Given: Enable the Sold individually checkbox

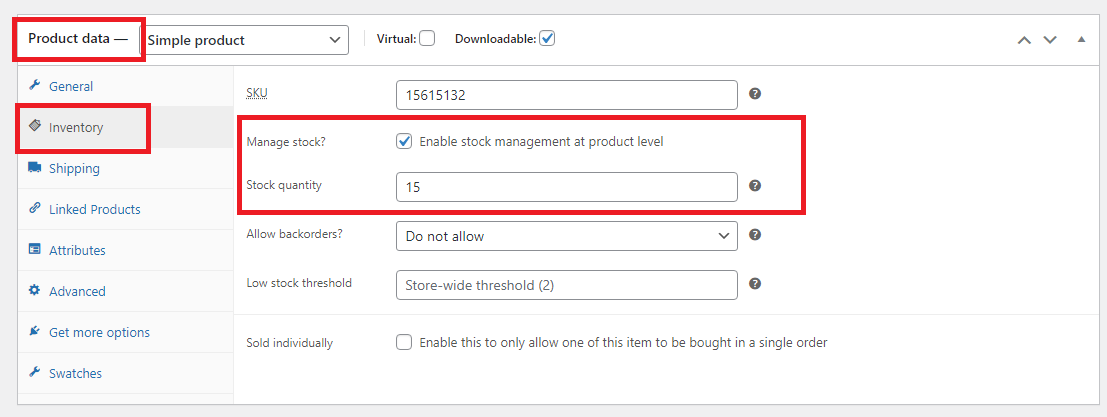Looking at the screenshot, I should coord(404,342).
